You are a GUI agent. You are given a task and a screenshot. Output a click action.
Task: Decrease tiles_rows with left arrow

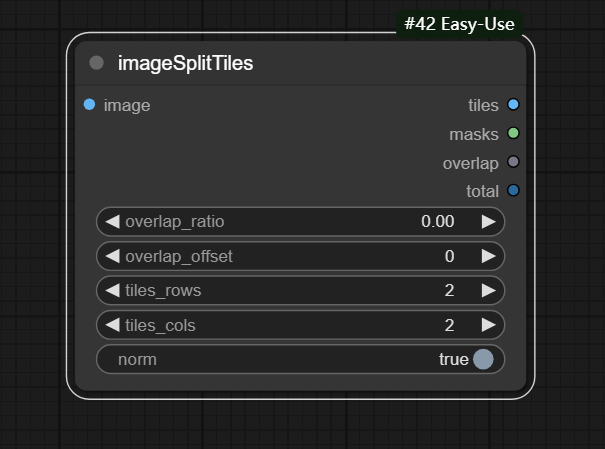(x=112, y=290)
